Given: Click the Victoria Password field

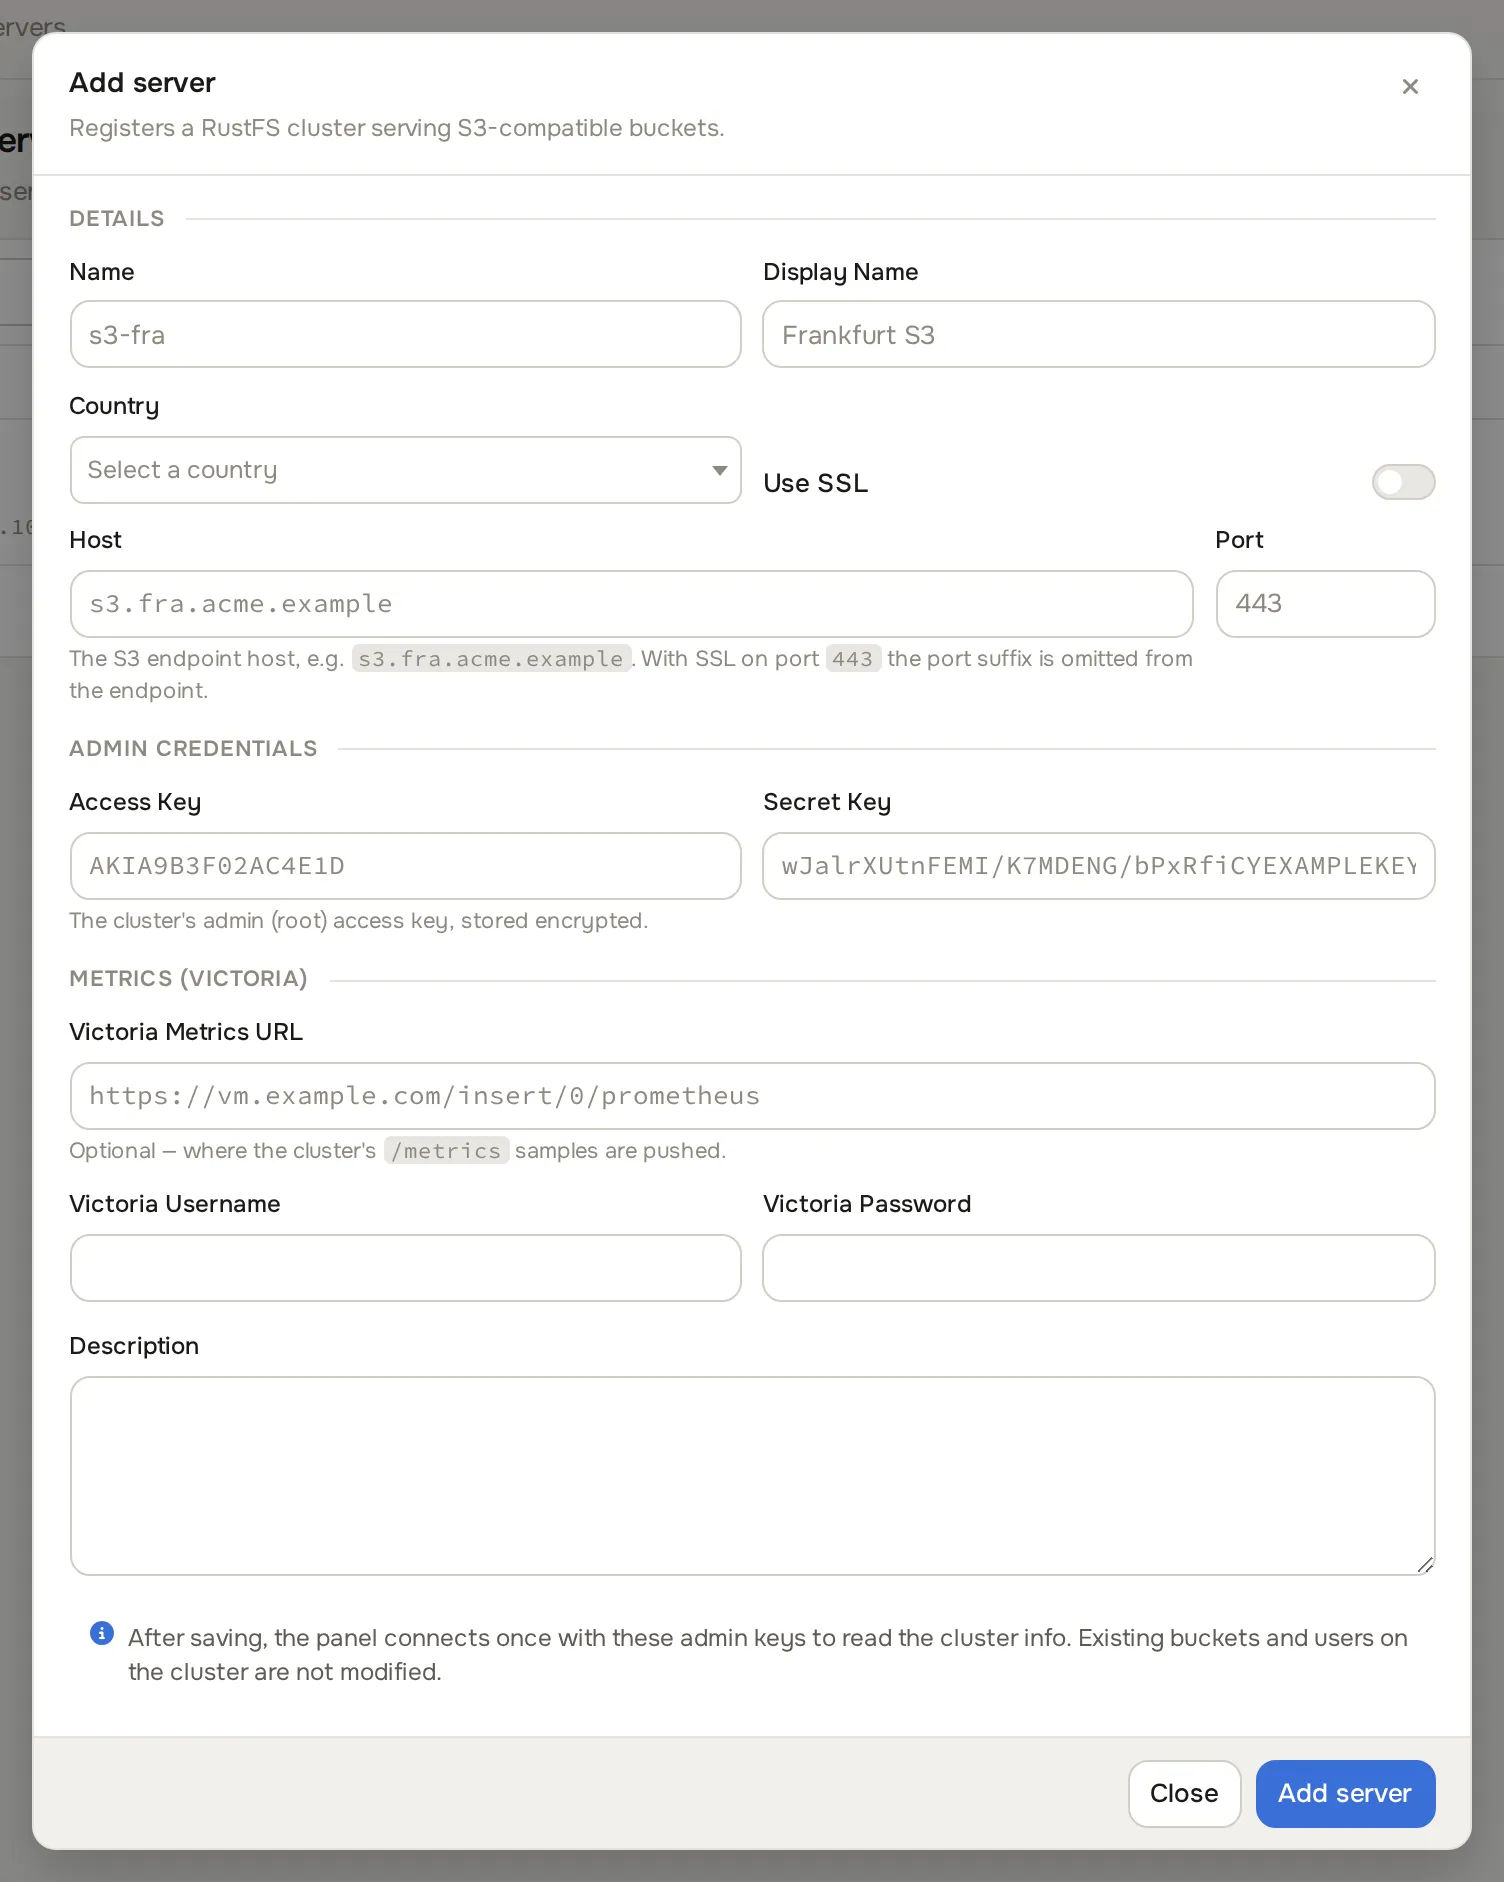Looking at the screenshot, I should click(x=1099, y=1268).
